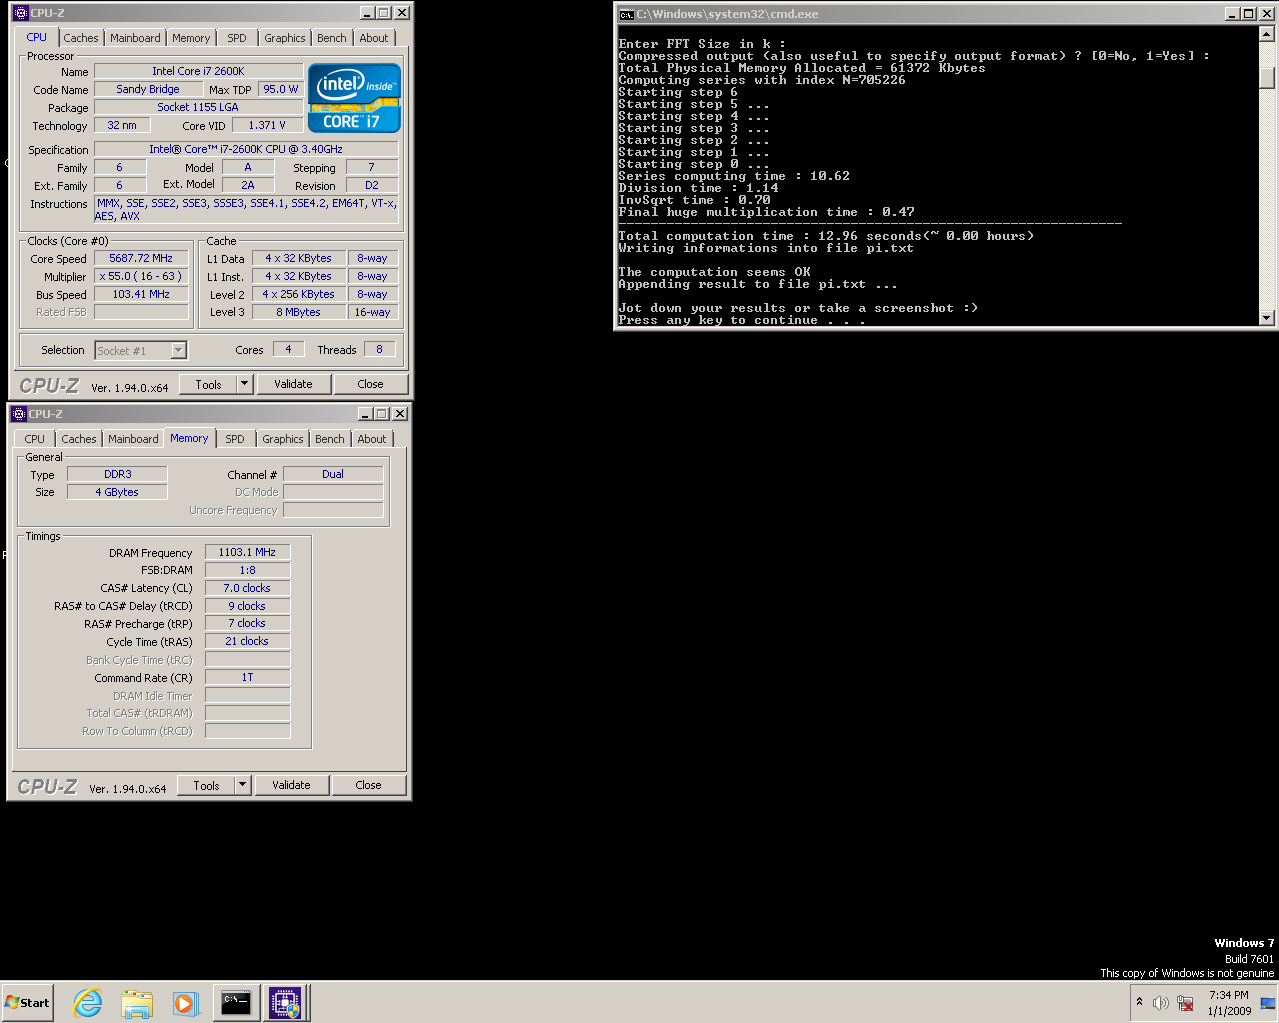
Task: Select CPU tab in lower CPU-Z window
Action: [x=35, y=439]
